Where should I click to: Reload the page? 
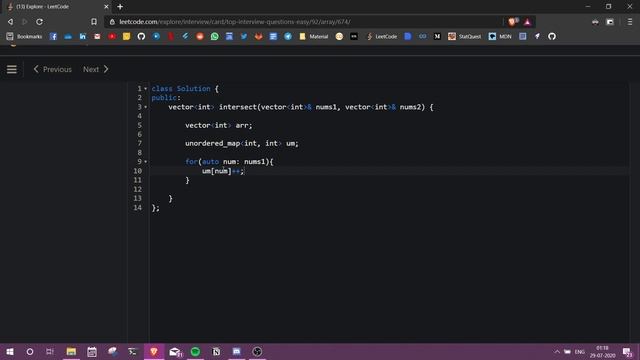tap(40, 22)
